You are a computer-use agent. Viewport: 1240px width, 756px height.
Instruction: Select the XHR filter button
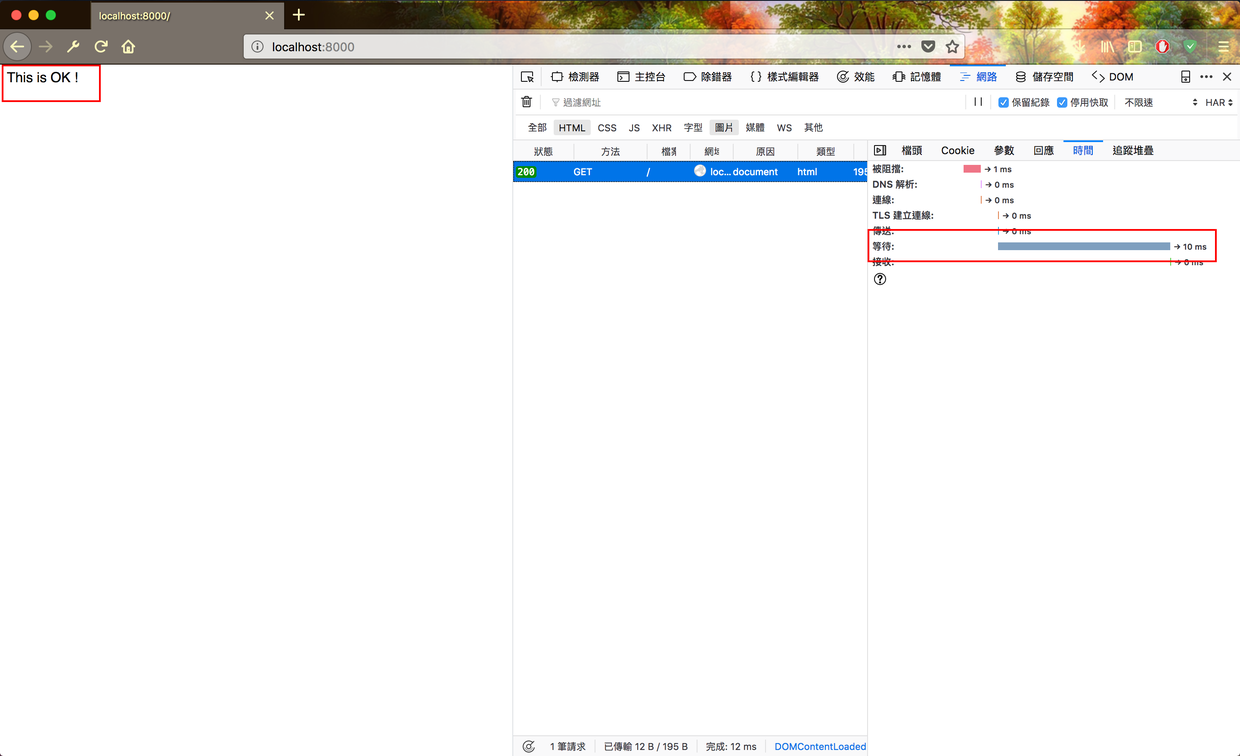(x=661, y=128)
